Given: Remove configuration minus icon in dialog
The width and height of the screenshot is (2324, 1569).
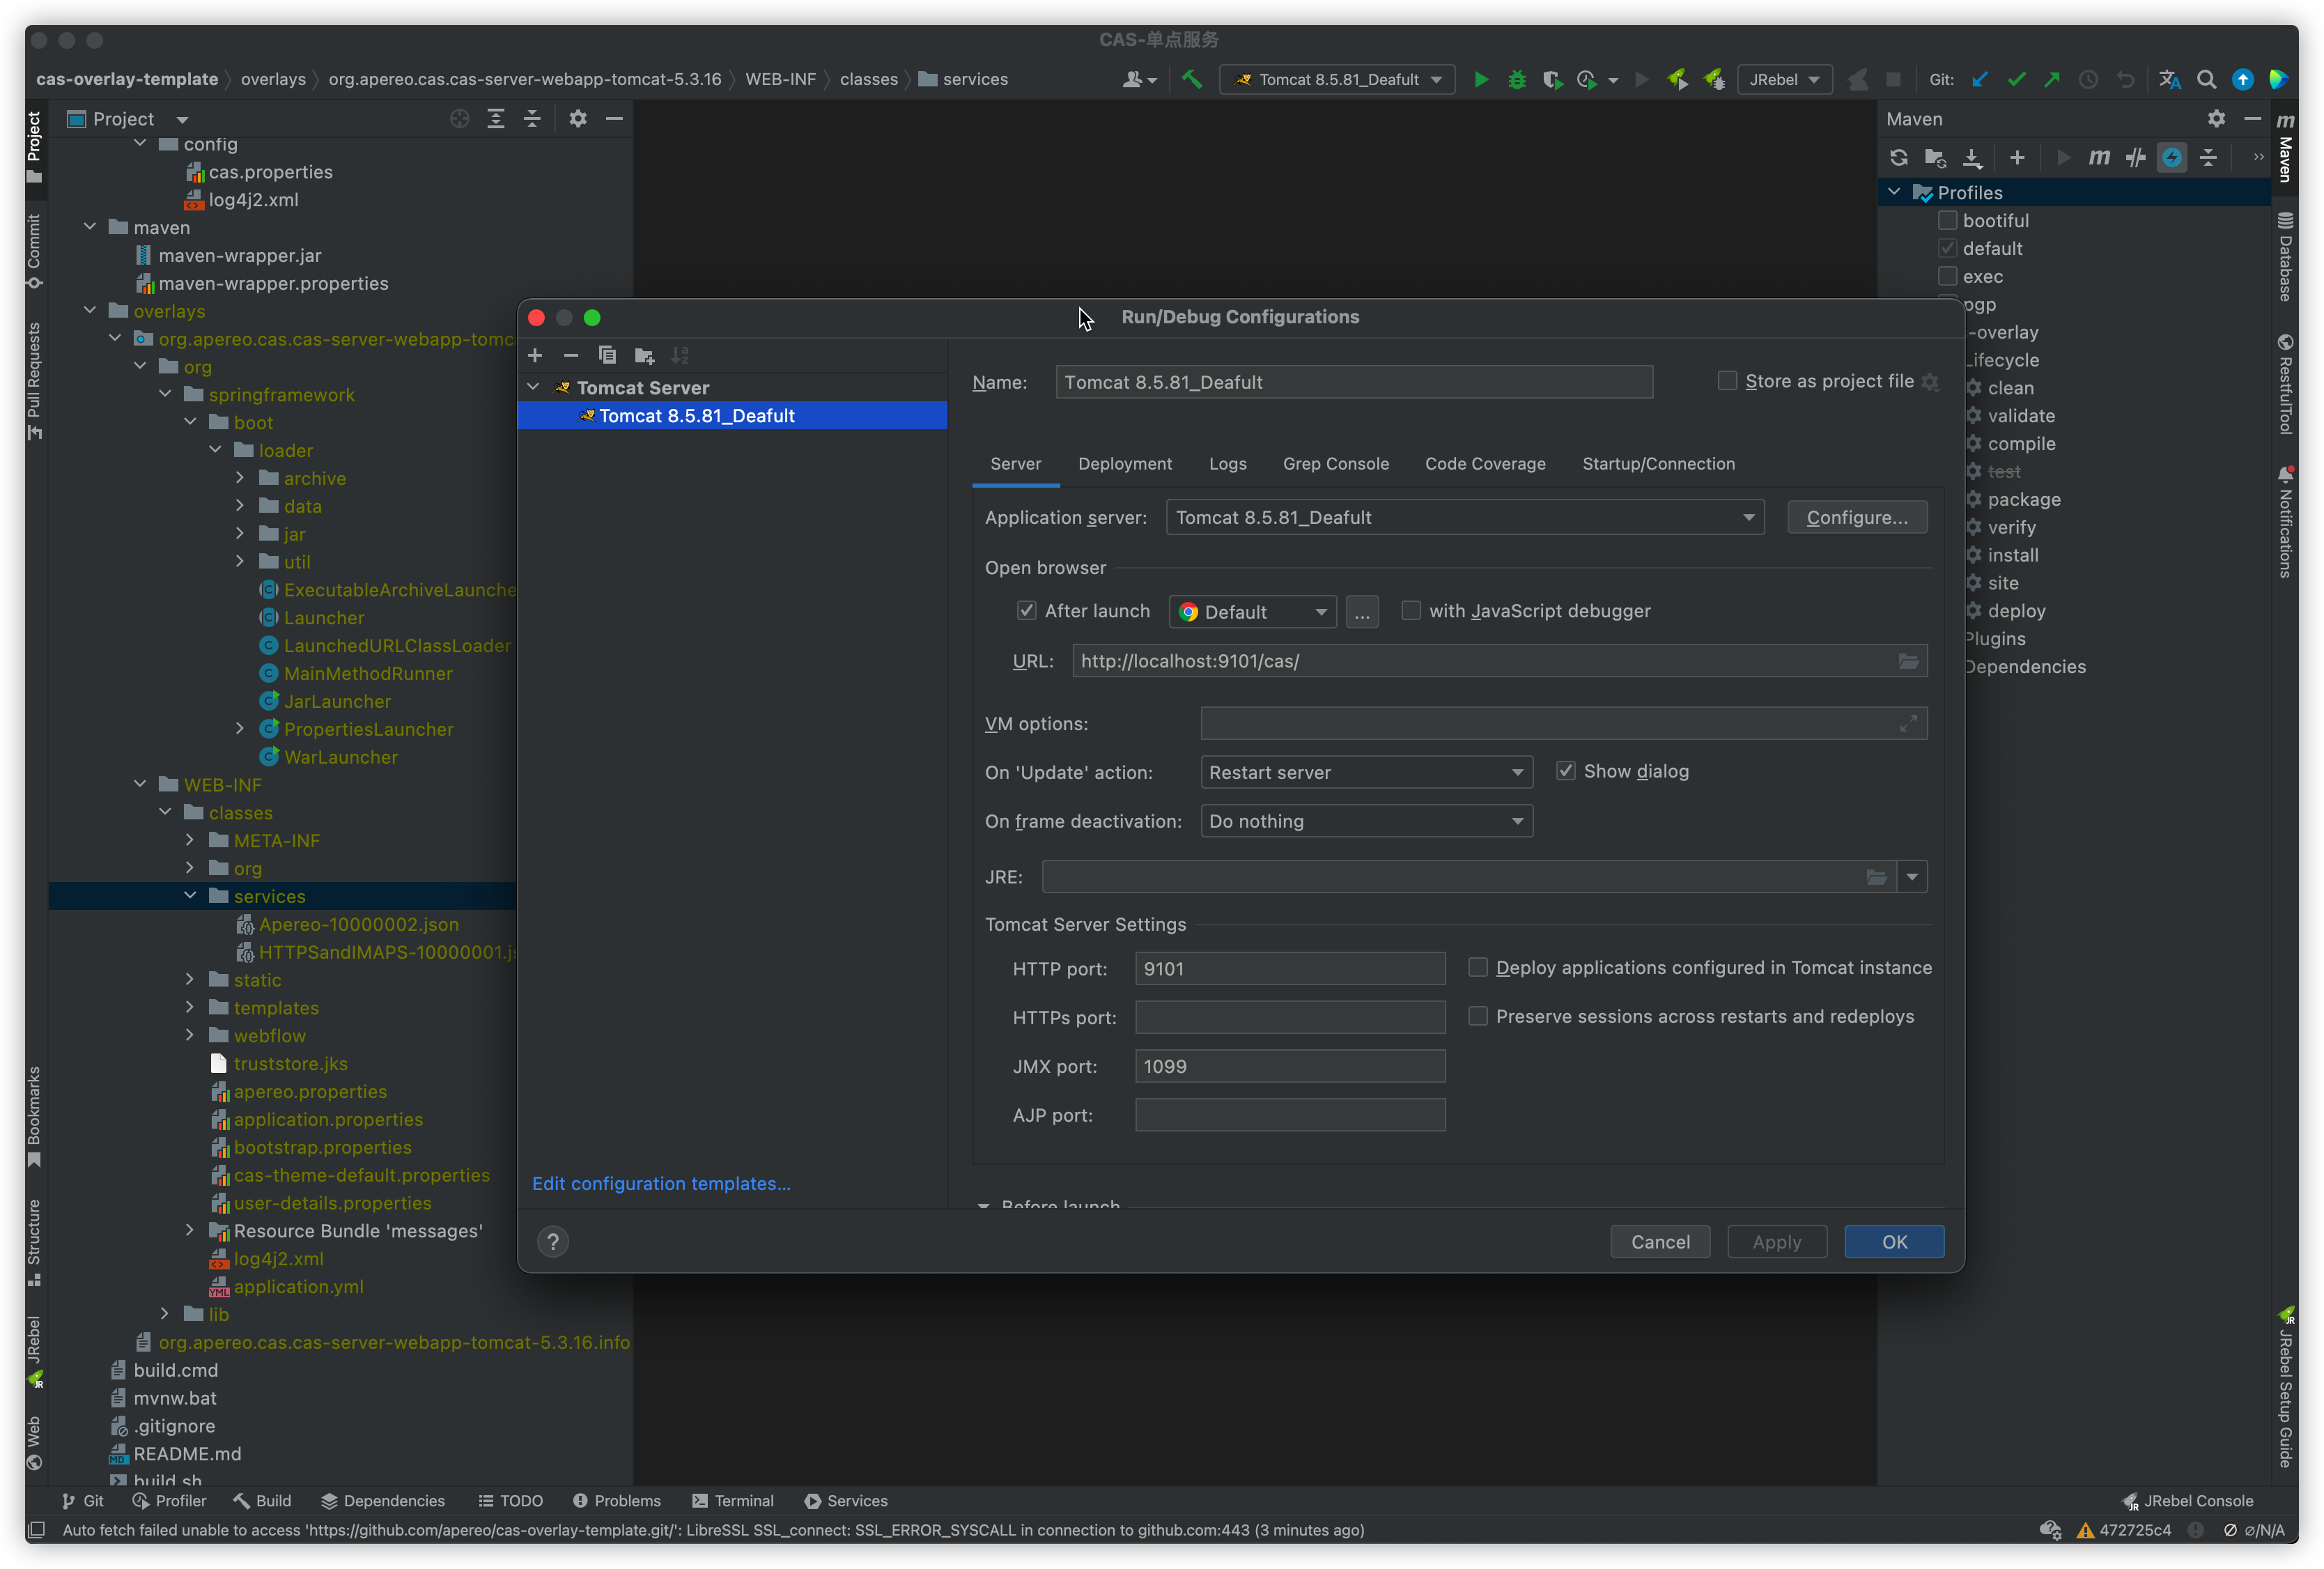Looking at the screenshot, I should (x=571, y=355).
